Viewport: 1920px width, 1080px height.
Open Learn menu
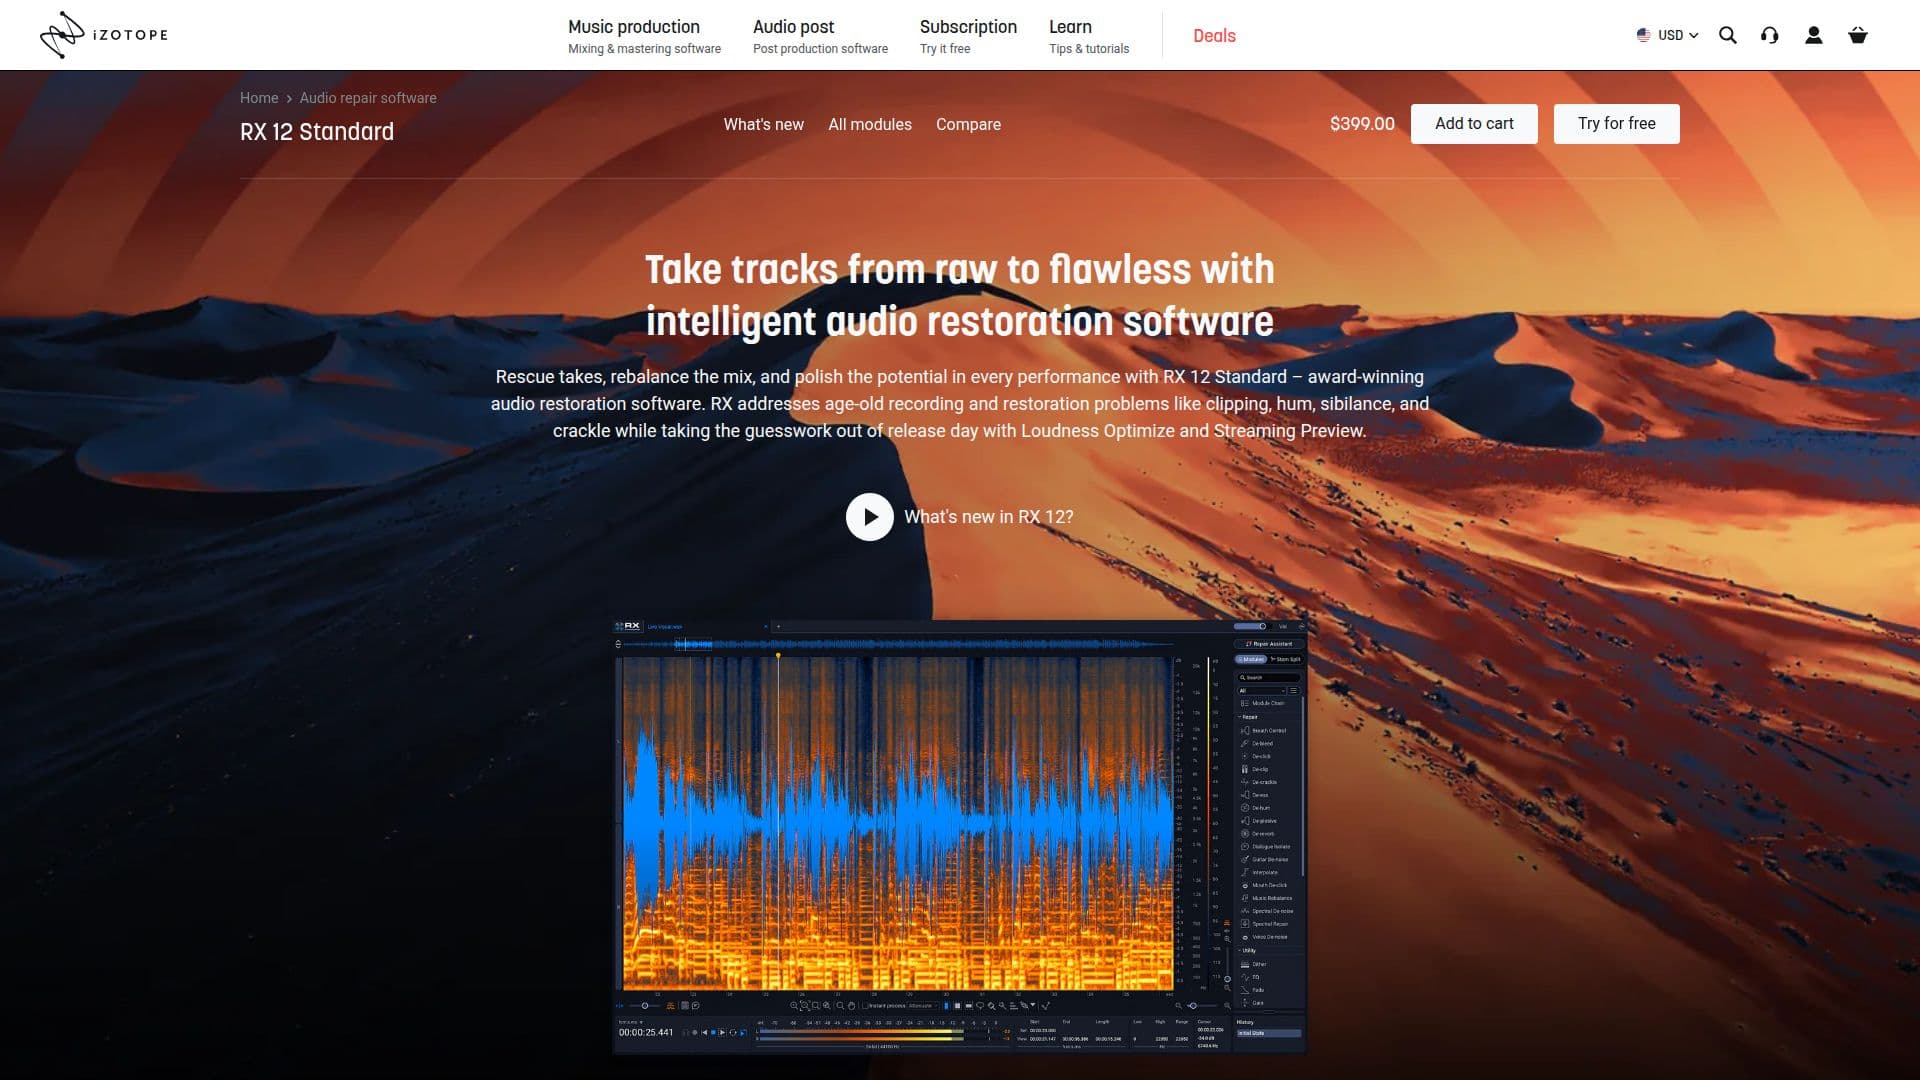click(1089, 36)
